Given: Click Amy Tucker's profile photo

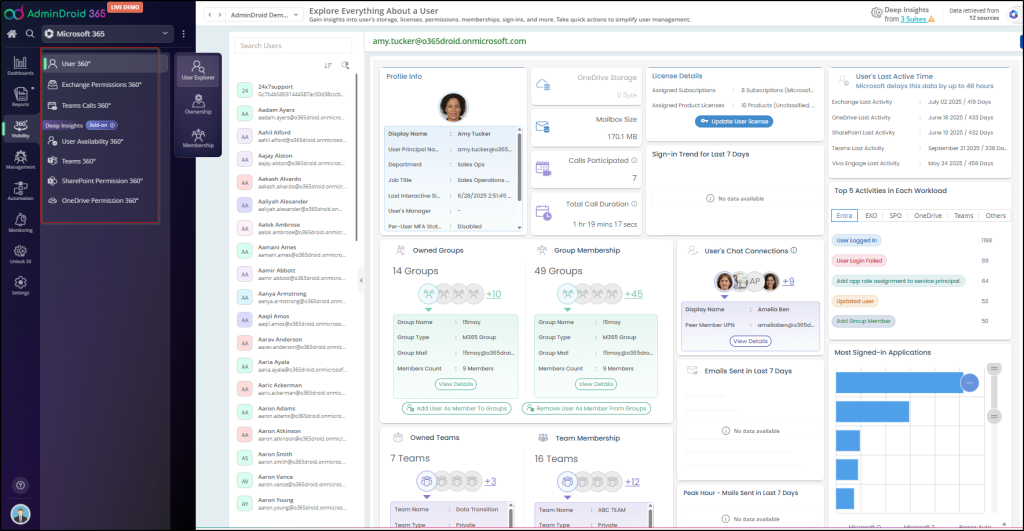Looking at the screenshot, I should coord(453,107).
